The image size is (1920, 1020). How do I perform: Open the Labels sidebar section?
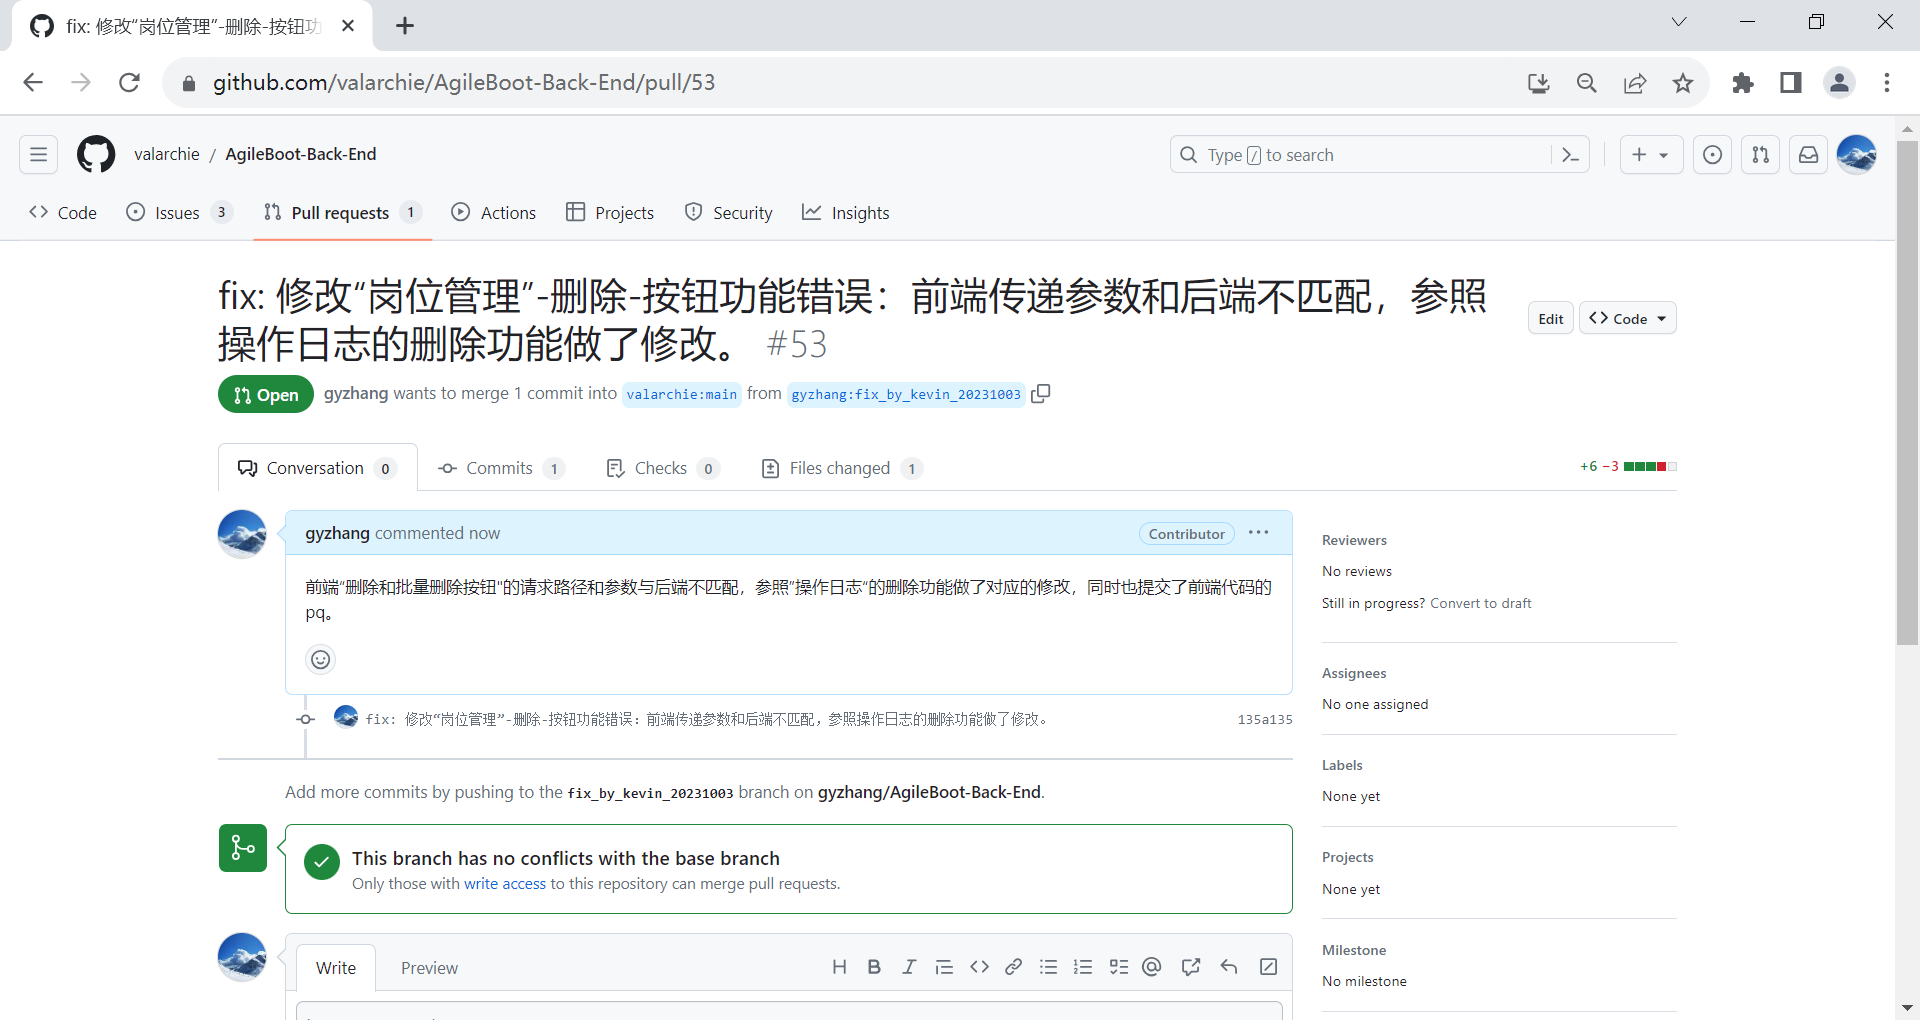(1342, 765)
